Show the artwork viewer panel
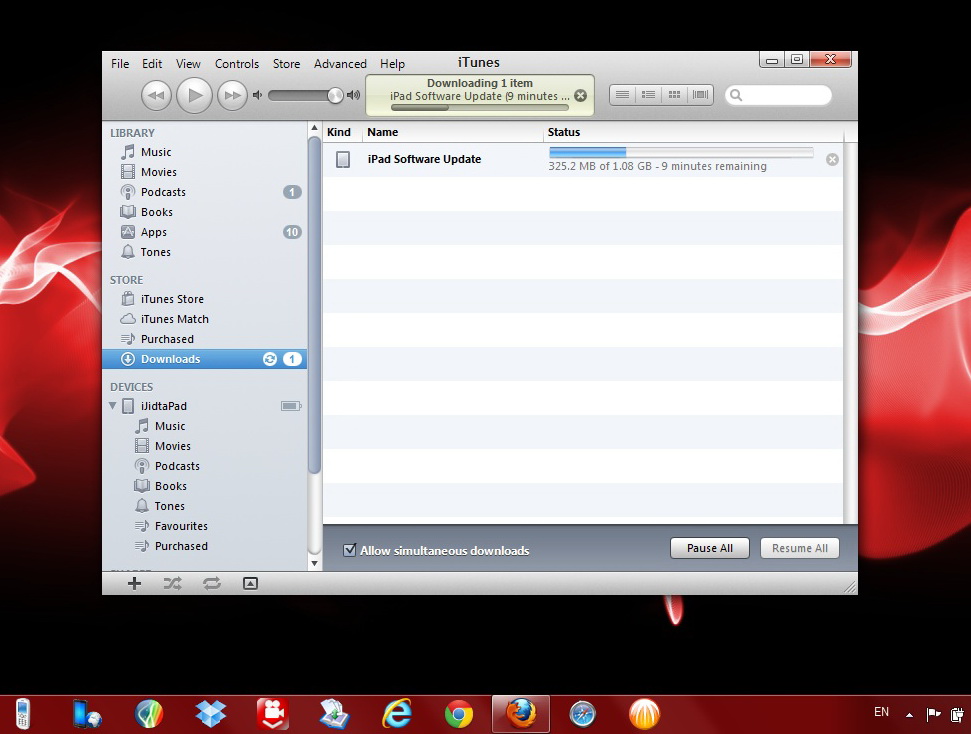 (x=250, y=583)
